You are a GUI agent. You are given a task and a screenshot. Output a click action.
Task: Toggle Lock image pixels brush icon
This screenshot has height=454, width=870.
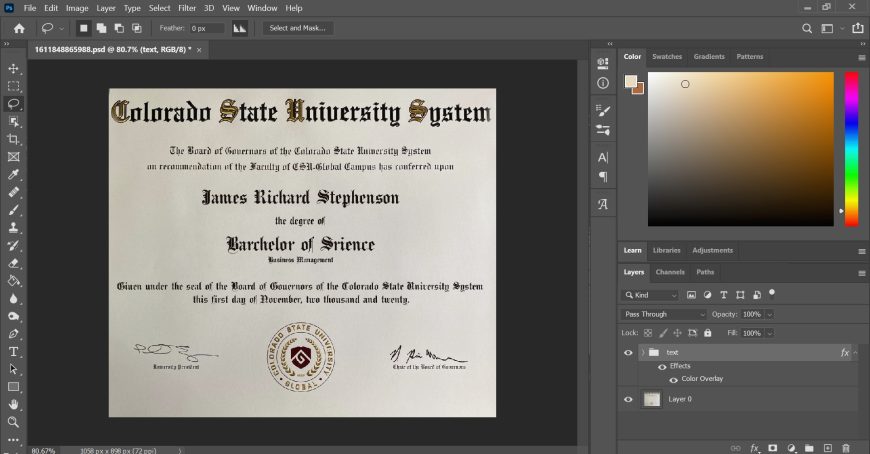pyautogui.click(x=663, y=333)
